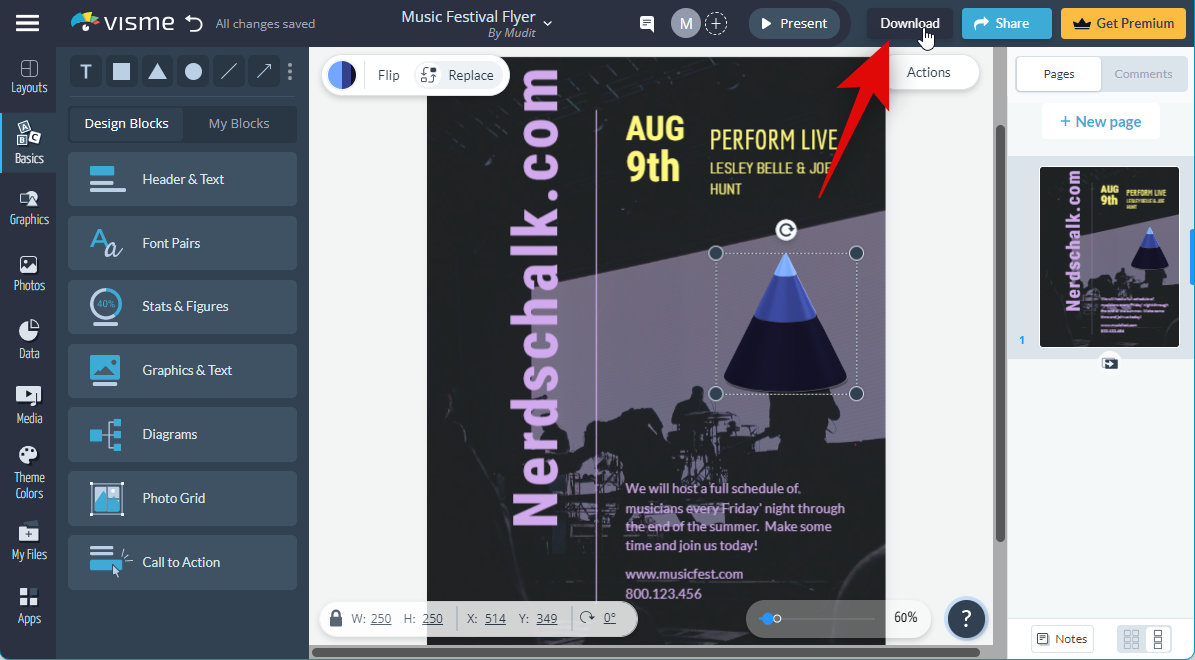Viewport: 1195px width, 660px height.
Task: Open the Actions menu
Action: (x=928, y=72)
